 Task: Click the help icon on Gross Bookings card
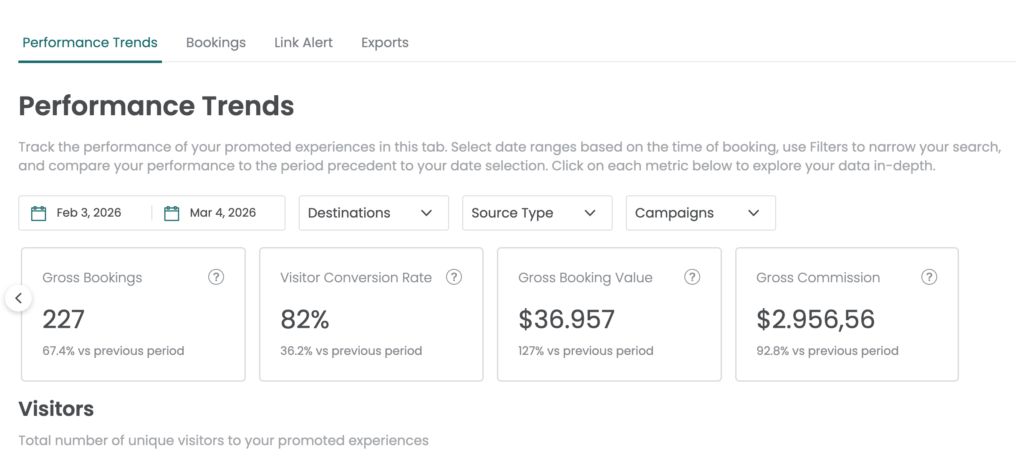tap(216, 277)
